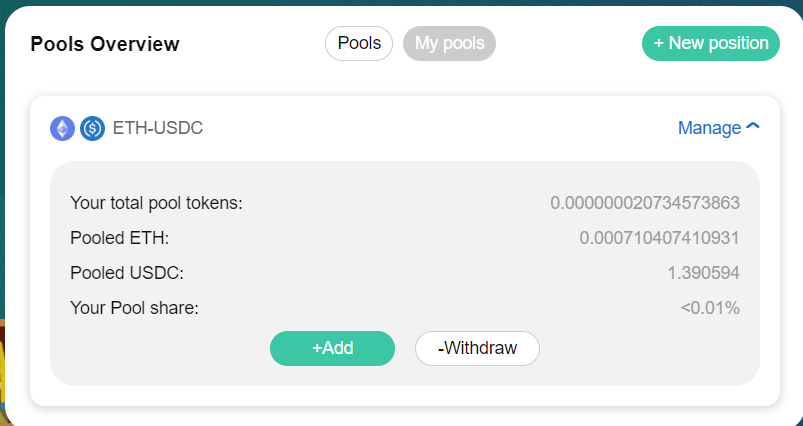Click the ETH-USDC pair name
803x426 pixels.
pos(158,128)
